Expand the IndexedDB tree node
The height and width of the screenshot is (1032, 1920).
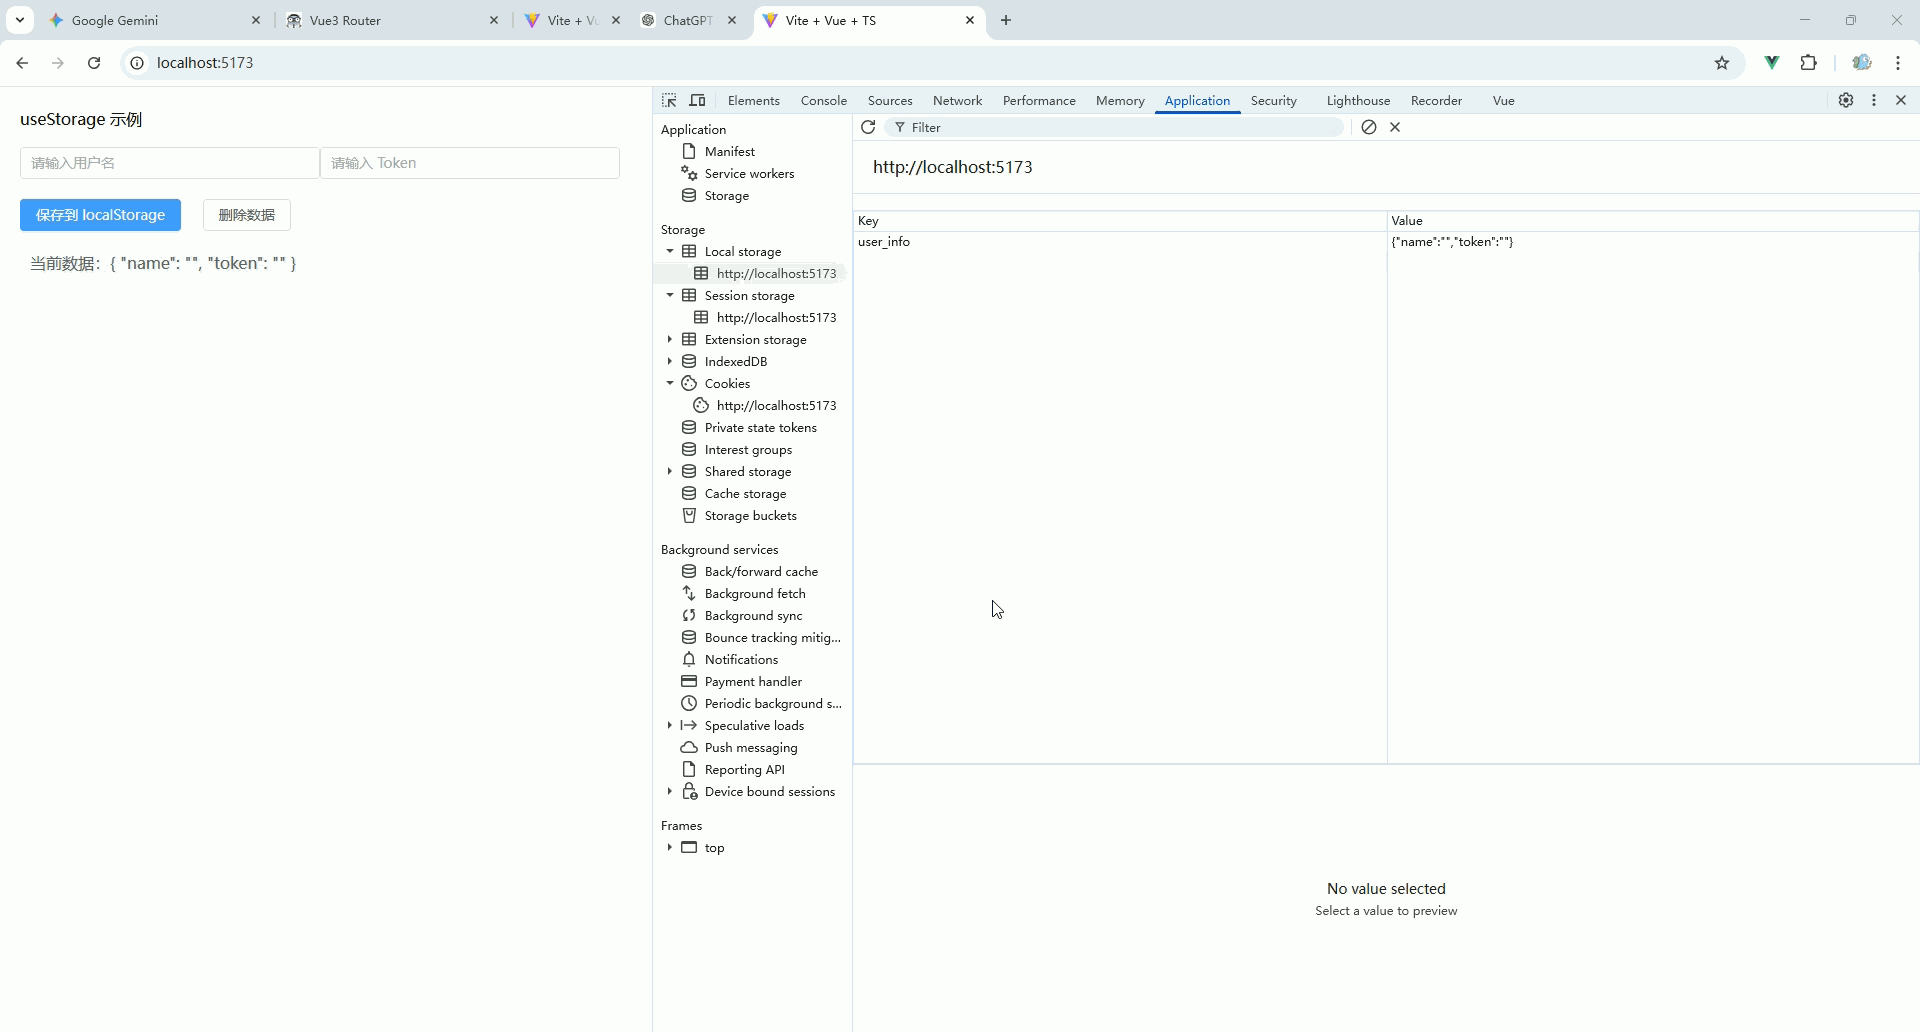pyautogui.click(x=670, y=361)
